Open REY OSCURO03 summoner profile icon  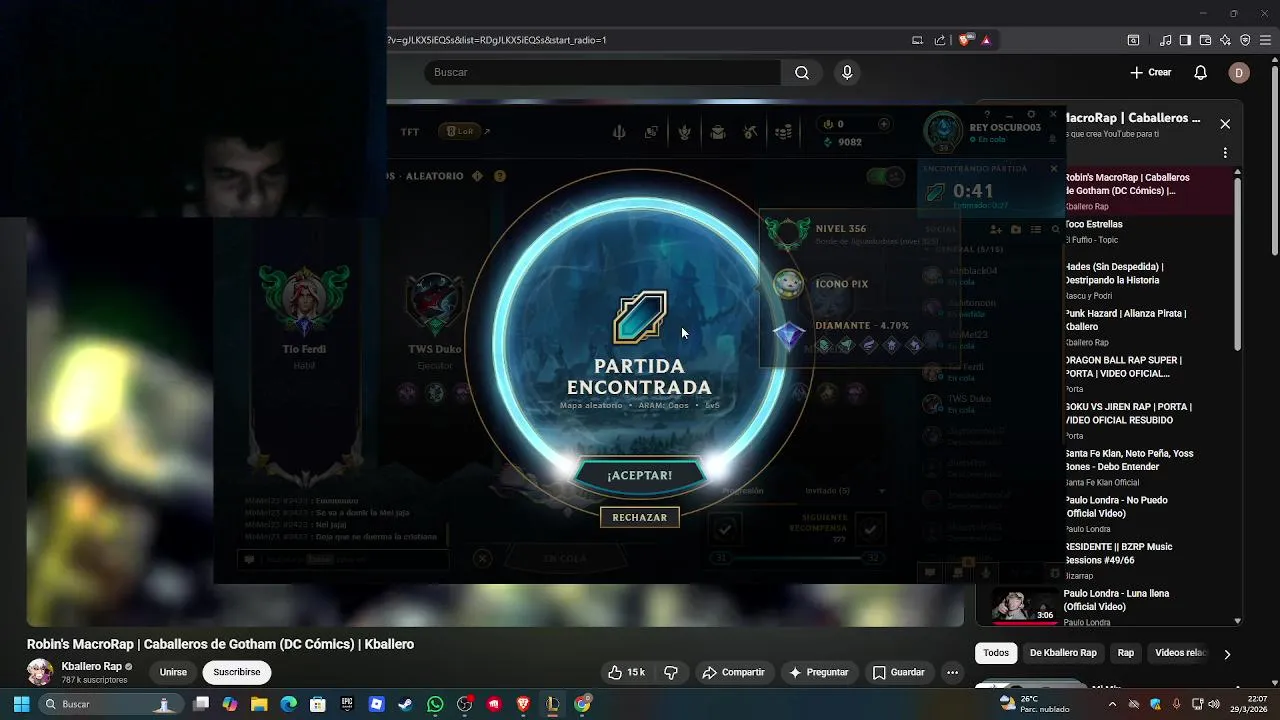(942, 132)
